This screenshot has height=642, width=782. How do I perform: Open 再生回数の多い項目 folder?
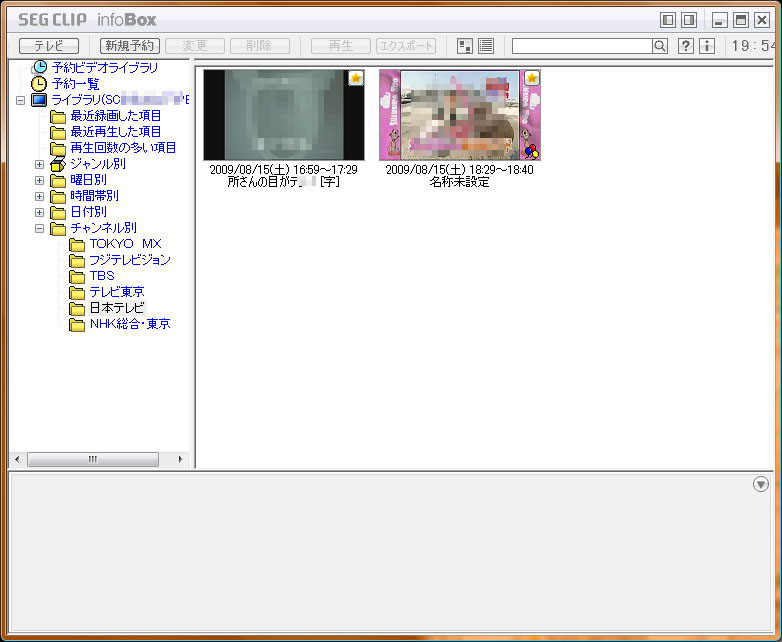coord(123,148)
